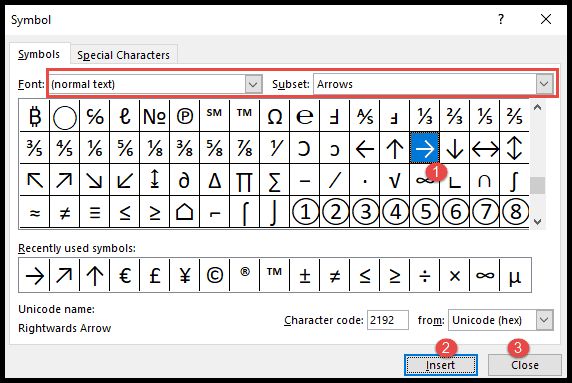Choose the almost-equal-to symbol in grid
572x383 pixels.
click(35, 212)
